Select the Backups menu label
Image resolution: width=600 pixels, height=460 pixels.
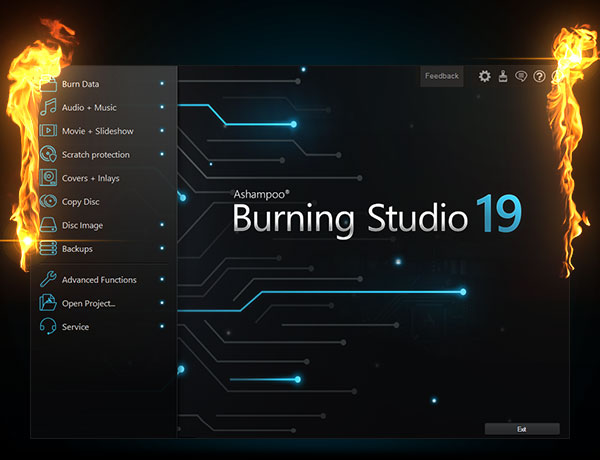[x=77, y=249]
